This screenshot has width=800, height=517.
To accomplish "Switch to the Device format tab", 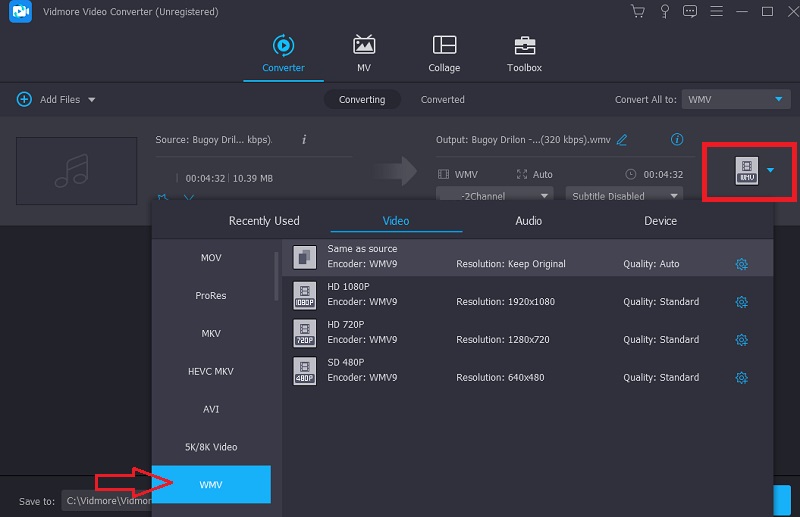I will click(660, 221).
